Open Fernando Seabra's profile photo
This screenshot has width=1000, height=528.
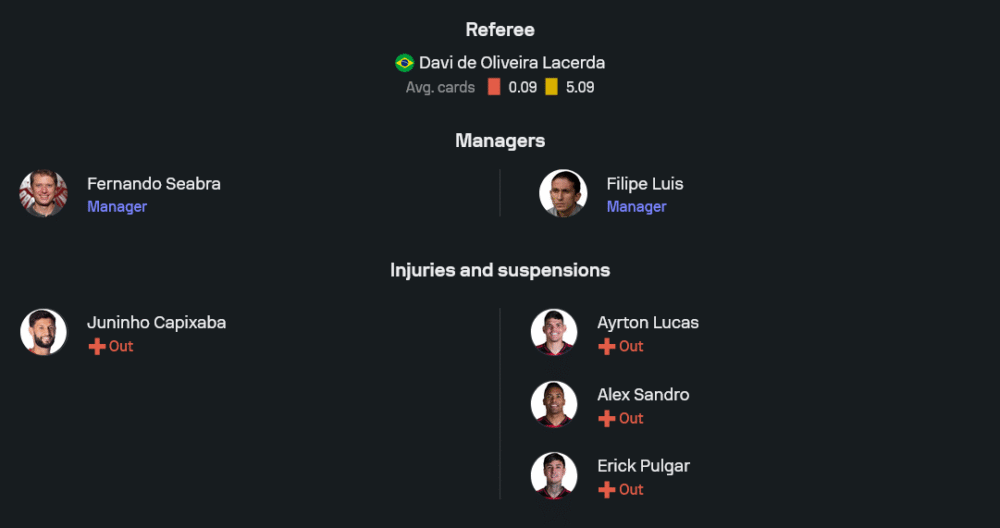click(x=43, y=193)
